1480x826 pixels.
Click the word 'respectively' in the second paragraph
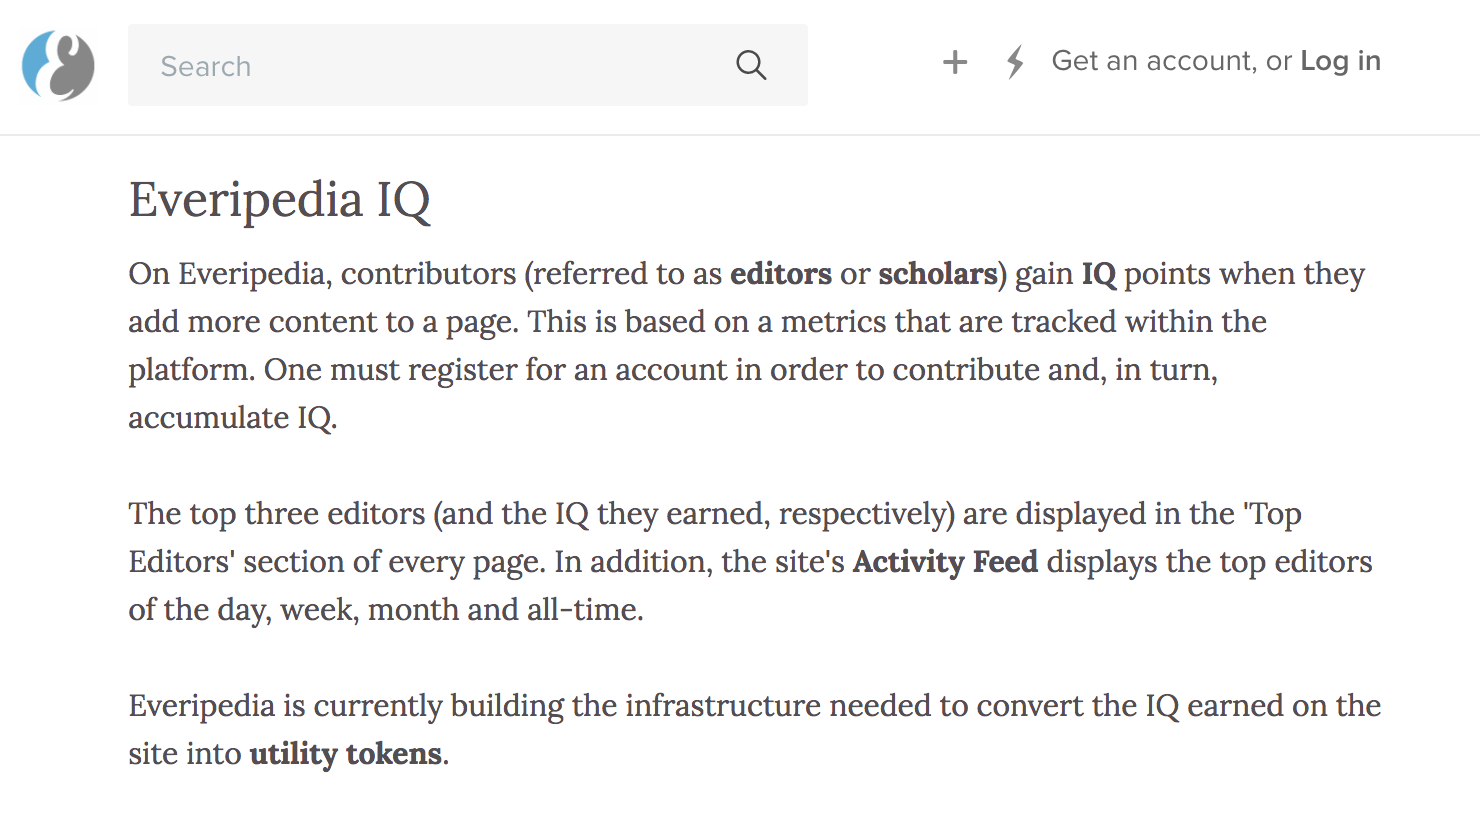865,514
